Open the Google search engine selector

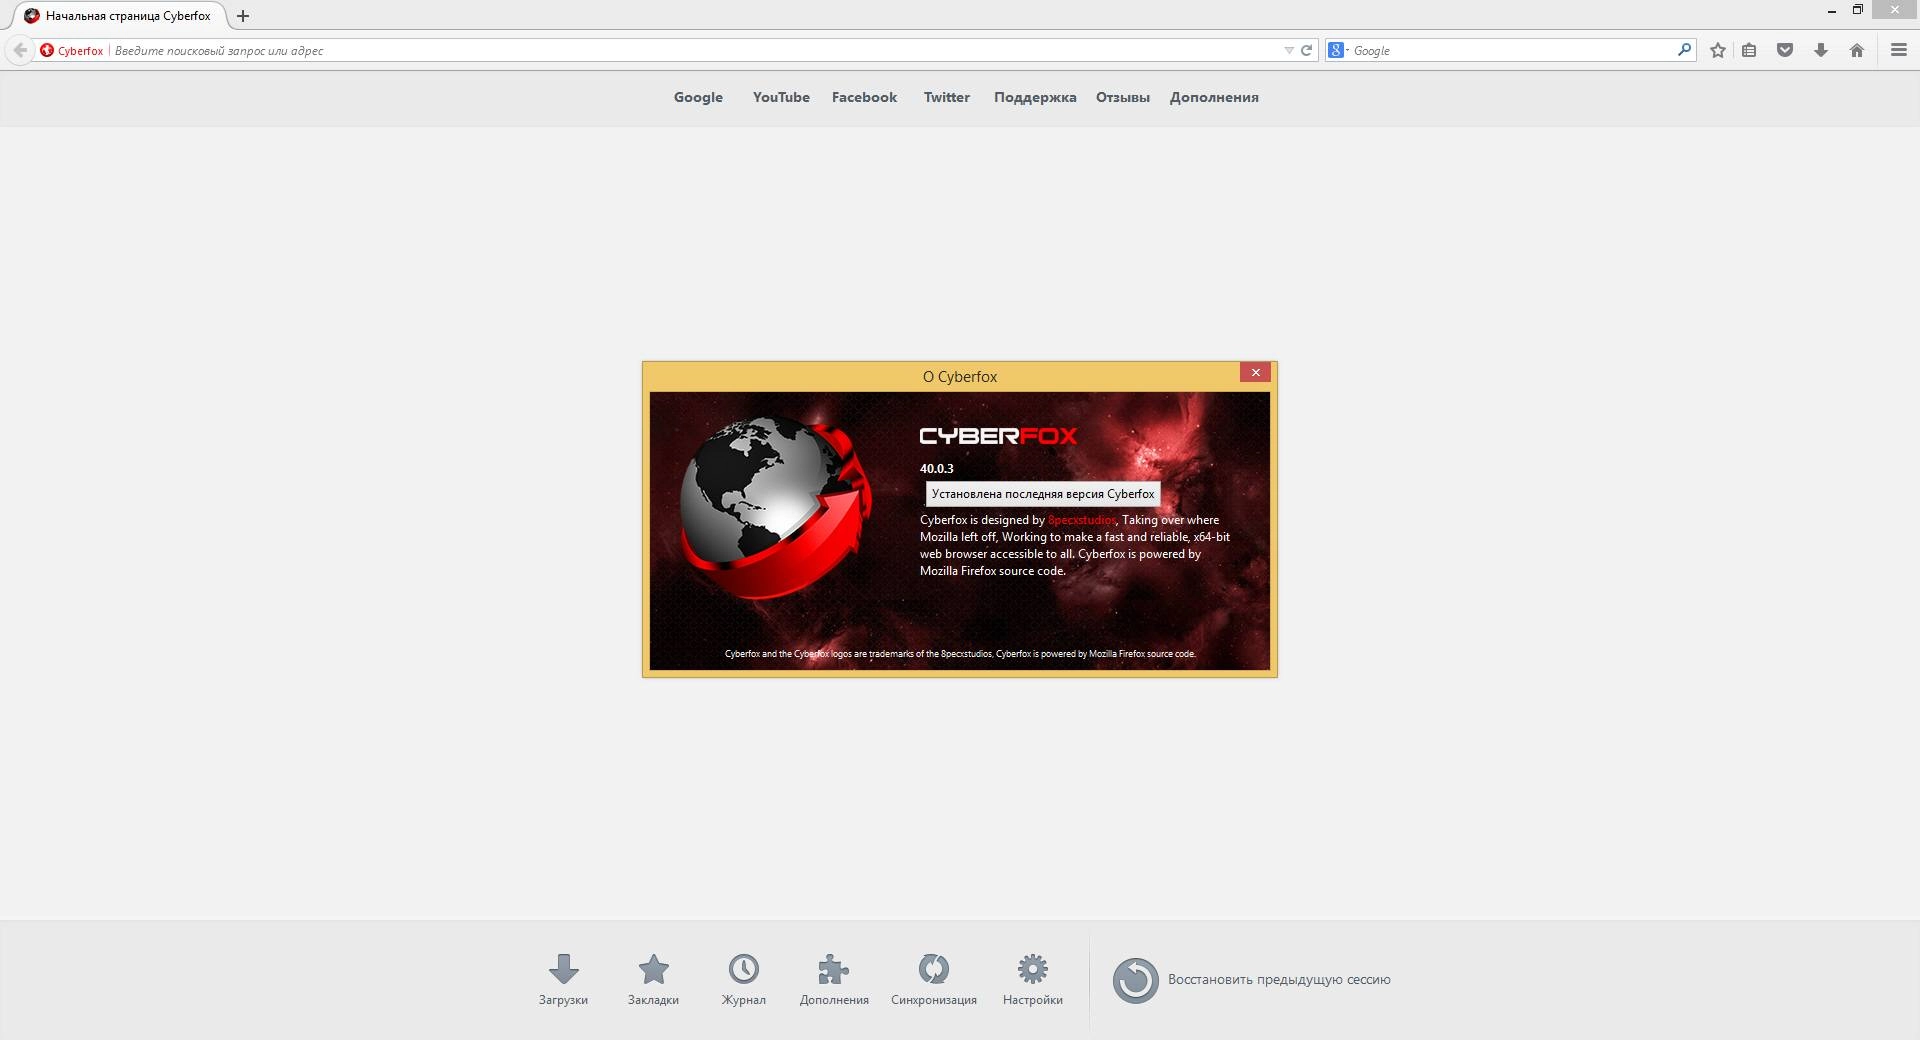1338,50
